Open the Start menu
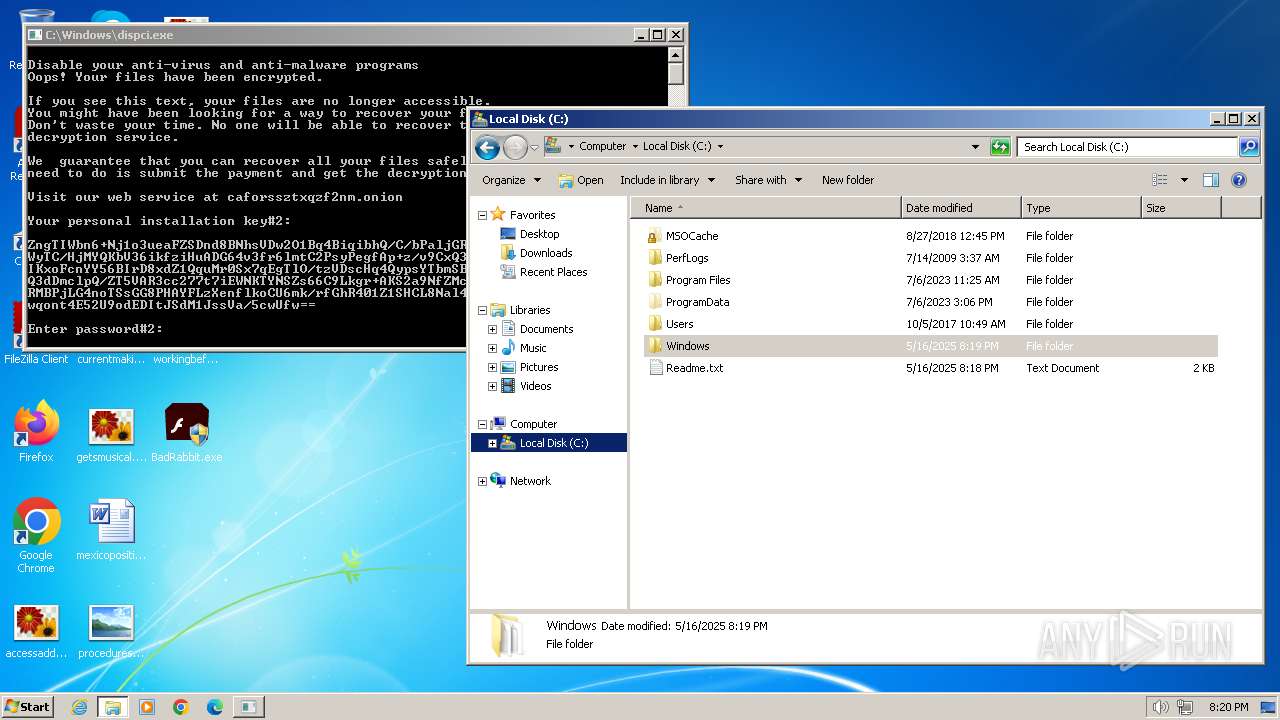 [28, 706]
